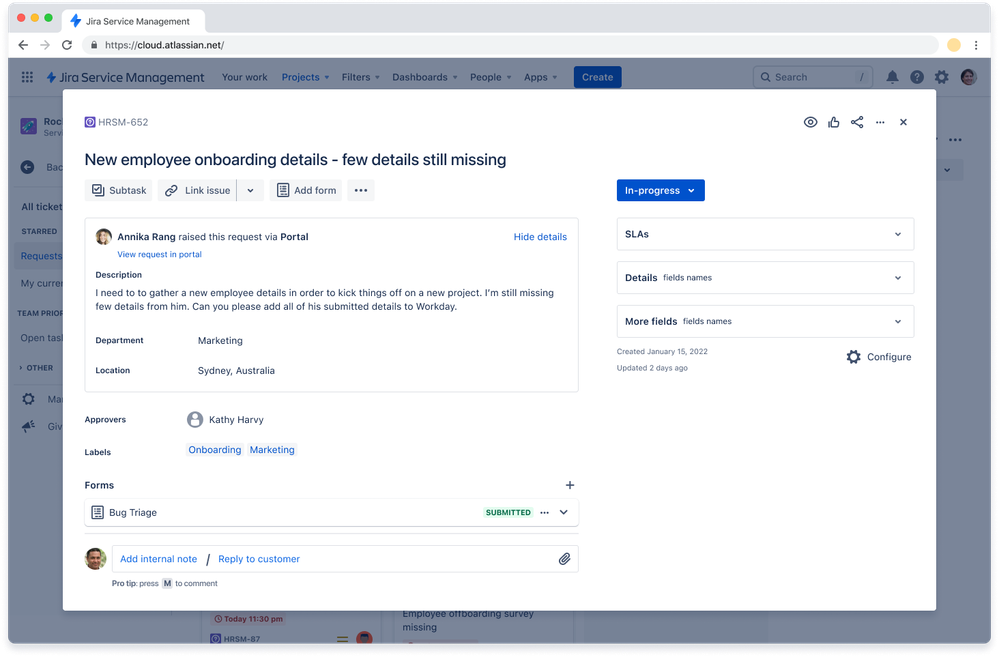Image resolution: width=999 pixels, height=657 pixels.
Task: Share the issue using the share icon
Action: pyautogui.click(x=857, y=122)
